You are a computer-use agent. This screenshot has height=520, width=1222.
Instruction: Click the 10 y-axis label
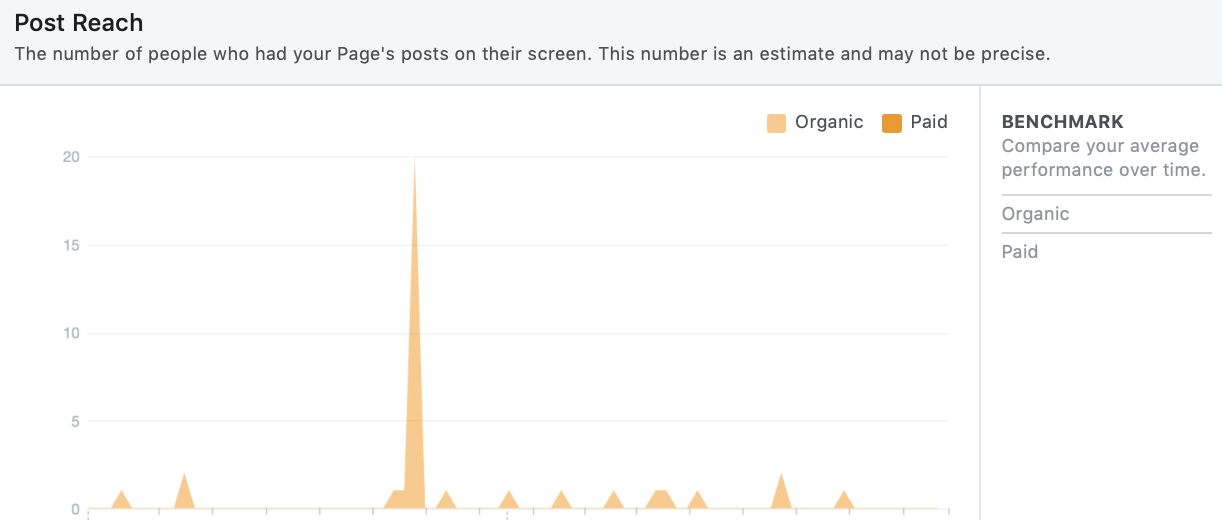(70, 333)
